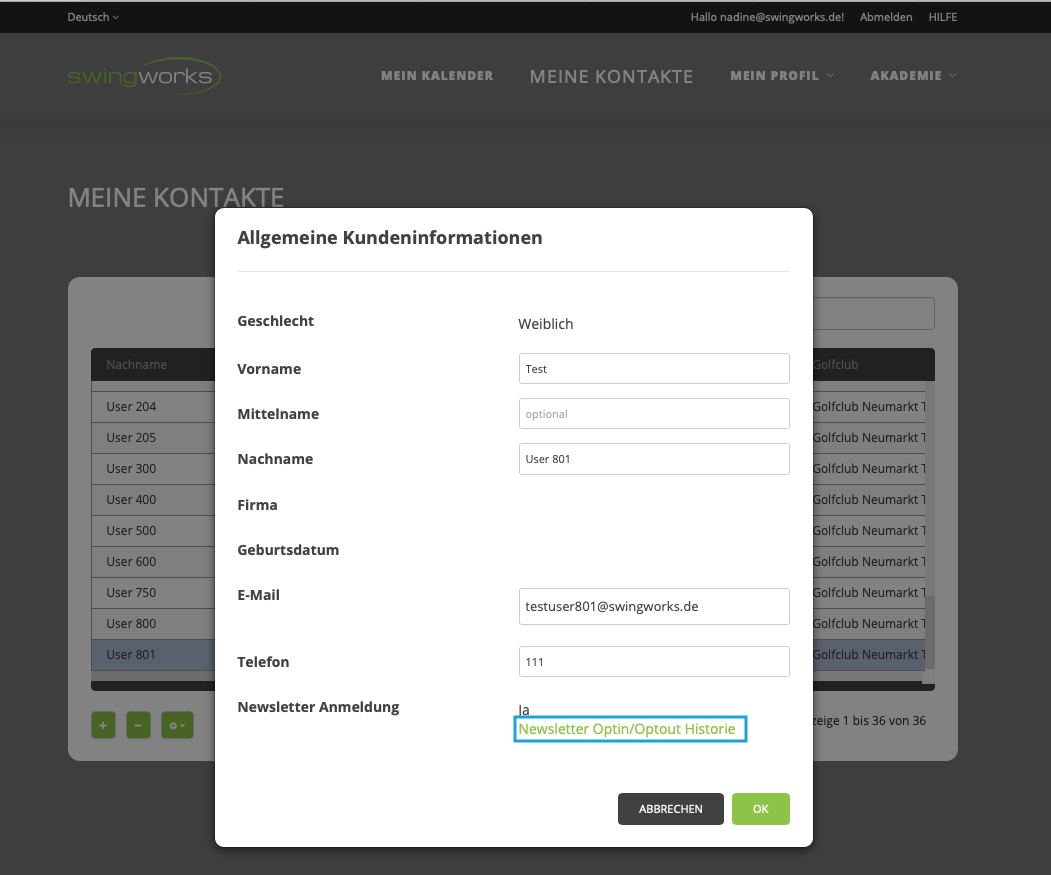
Task: Open Newsletter Optin/Optout Historie link
Action: click(x=627, y=730)
